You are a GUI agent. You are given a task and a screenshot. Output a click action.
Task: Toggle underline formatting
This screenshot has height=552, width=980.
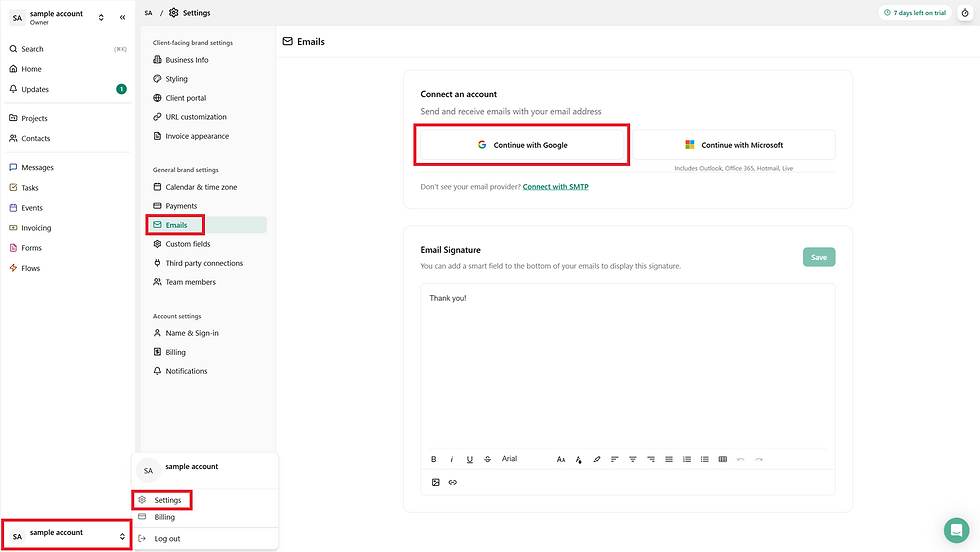[470, 459]
